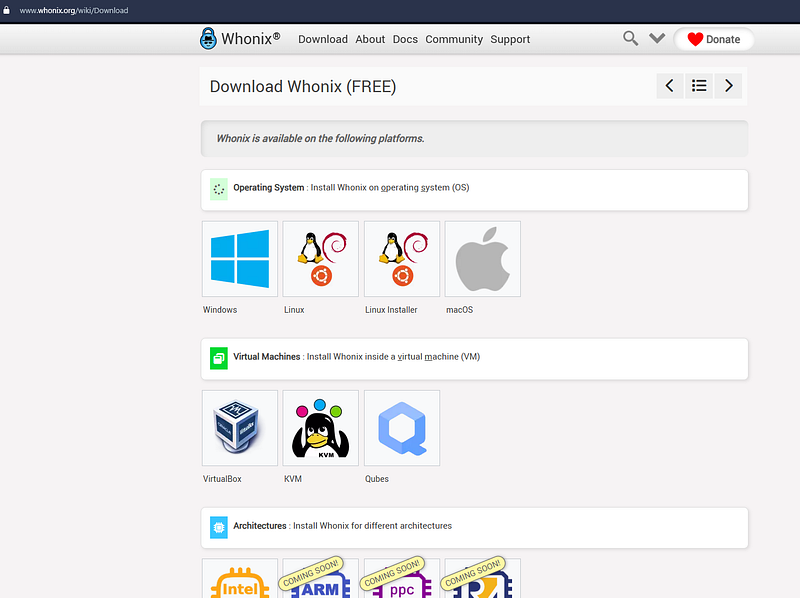Open the table of contents list icon
Screen dimensions: 800x598
(x=699, y=86)
